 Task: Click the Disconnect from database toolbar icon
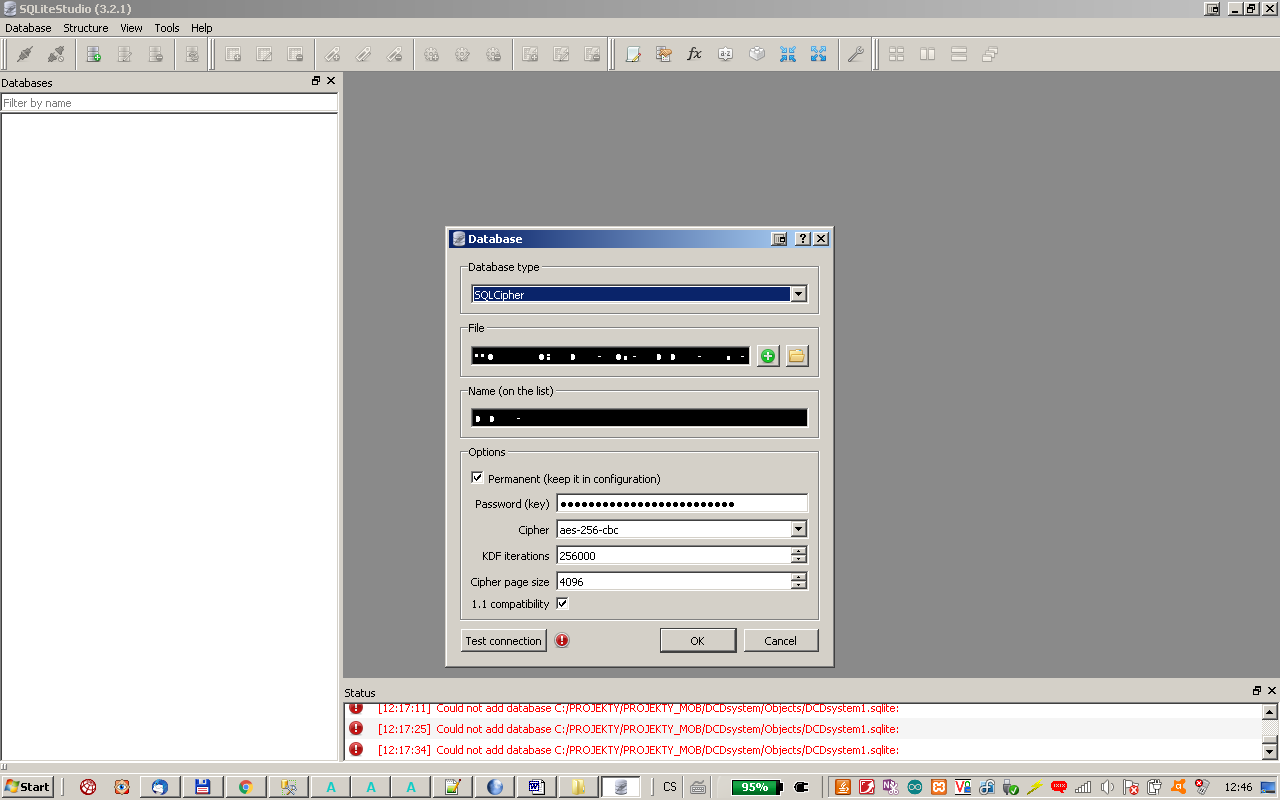(56, 54)
